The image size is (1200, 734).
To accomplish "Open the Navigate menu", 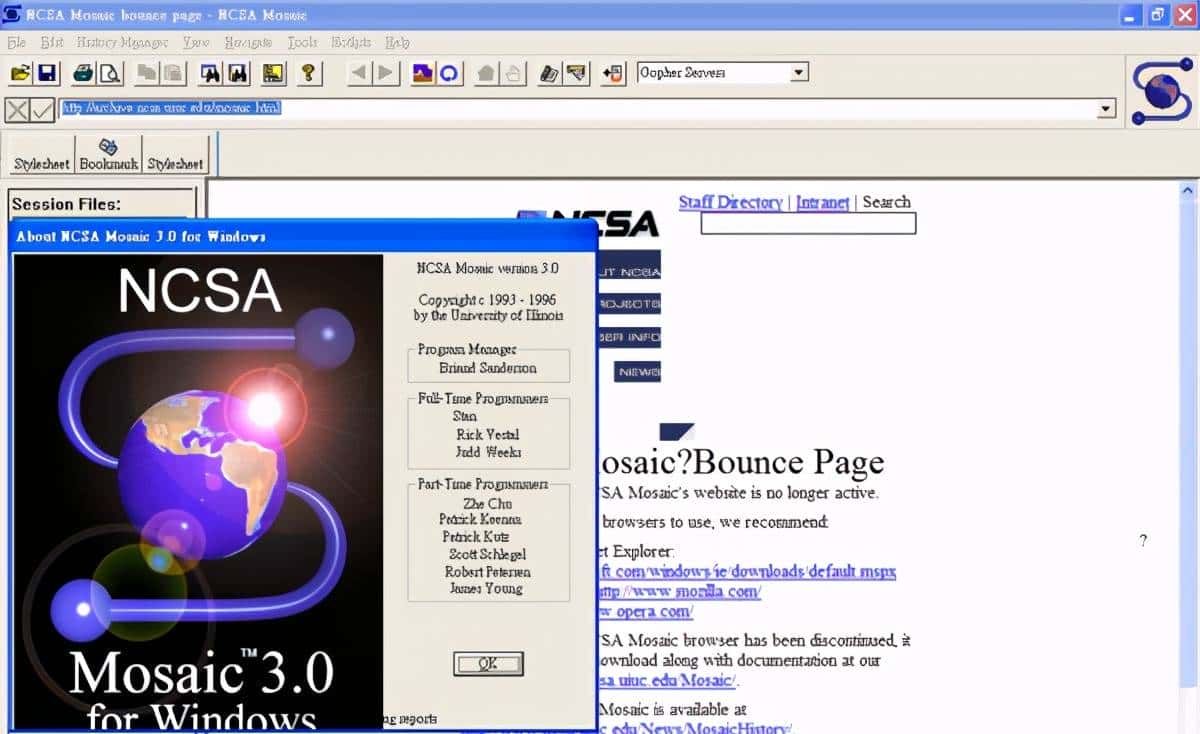I will tap(247, 43).
